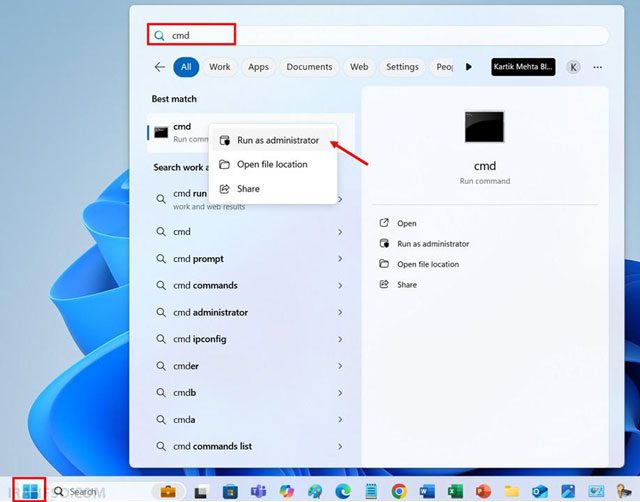
Task: Select the Web filter tab
Action: [x=359, y=67]
